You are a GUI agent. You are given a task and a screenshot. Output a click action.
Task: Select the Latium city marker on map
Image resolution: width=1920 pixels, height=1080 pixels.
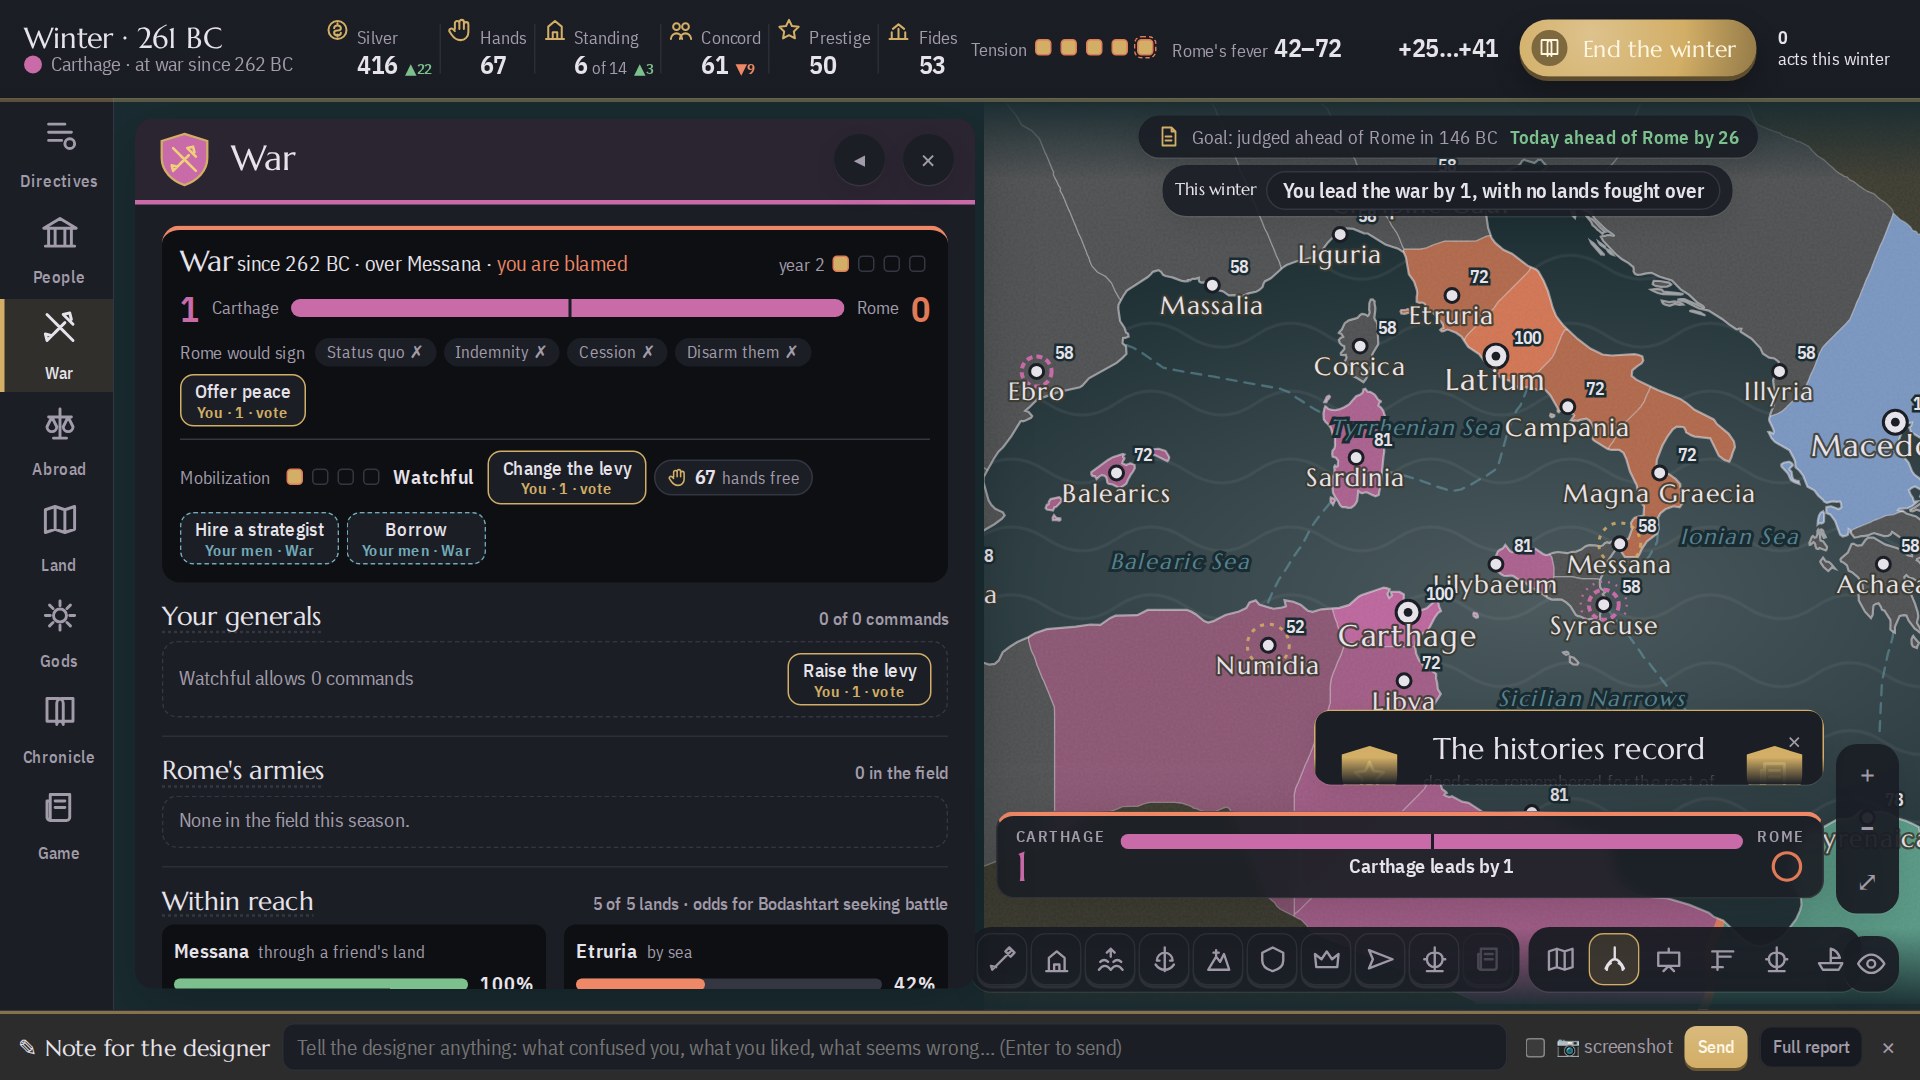tap(1495, 356)
